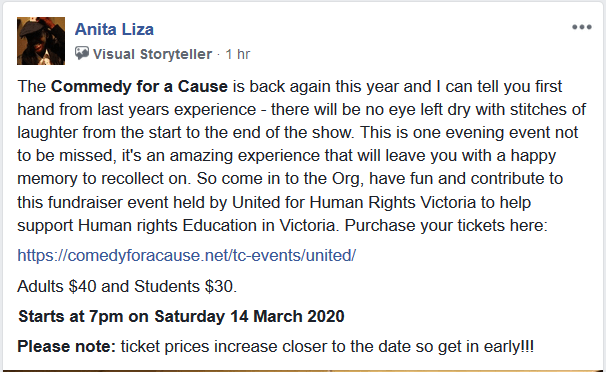The image size is (606, 372).
Task: Click the Starts at 7pm Saturday line
Action: pyautogui.click(x=181, y=316)
